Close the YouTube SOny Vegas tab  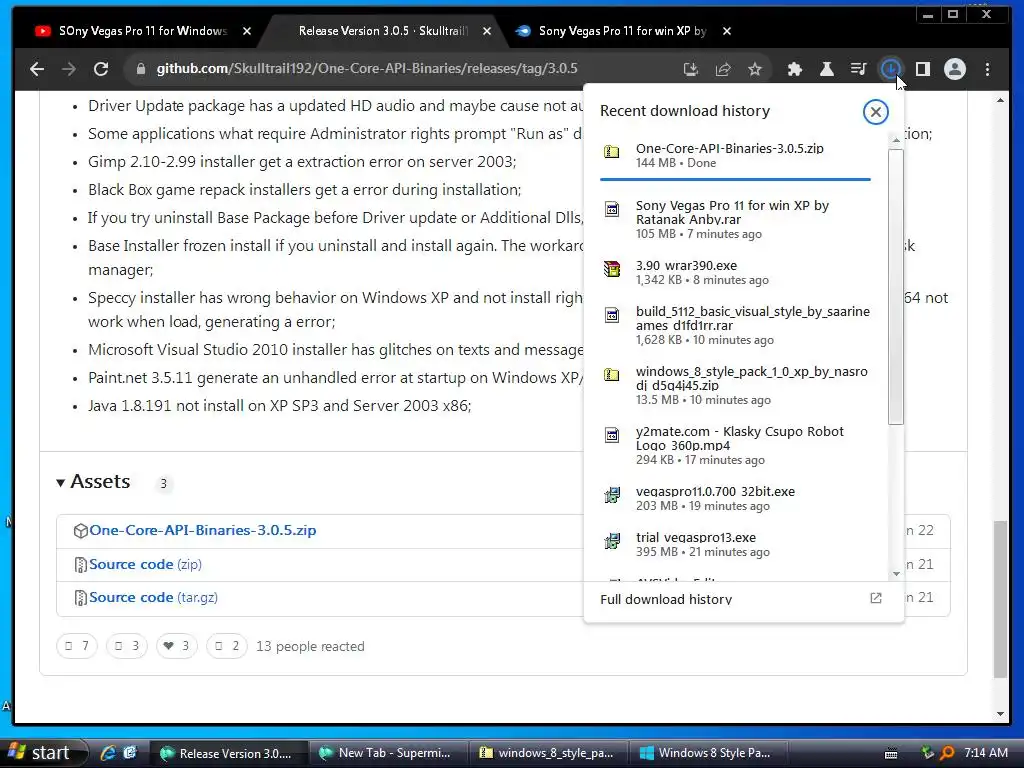pos(247,31)
